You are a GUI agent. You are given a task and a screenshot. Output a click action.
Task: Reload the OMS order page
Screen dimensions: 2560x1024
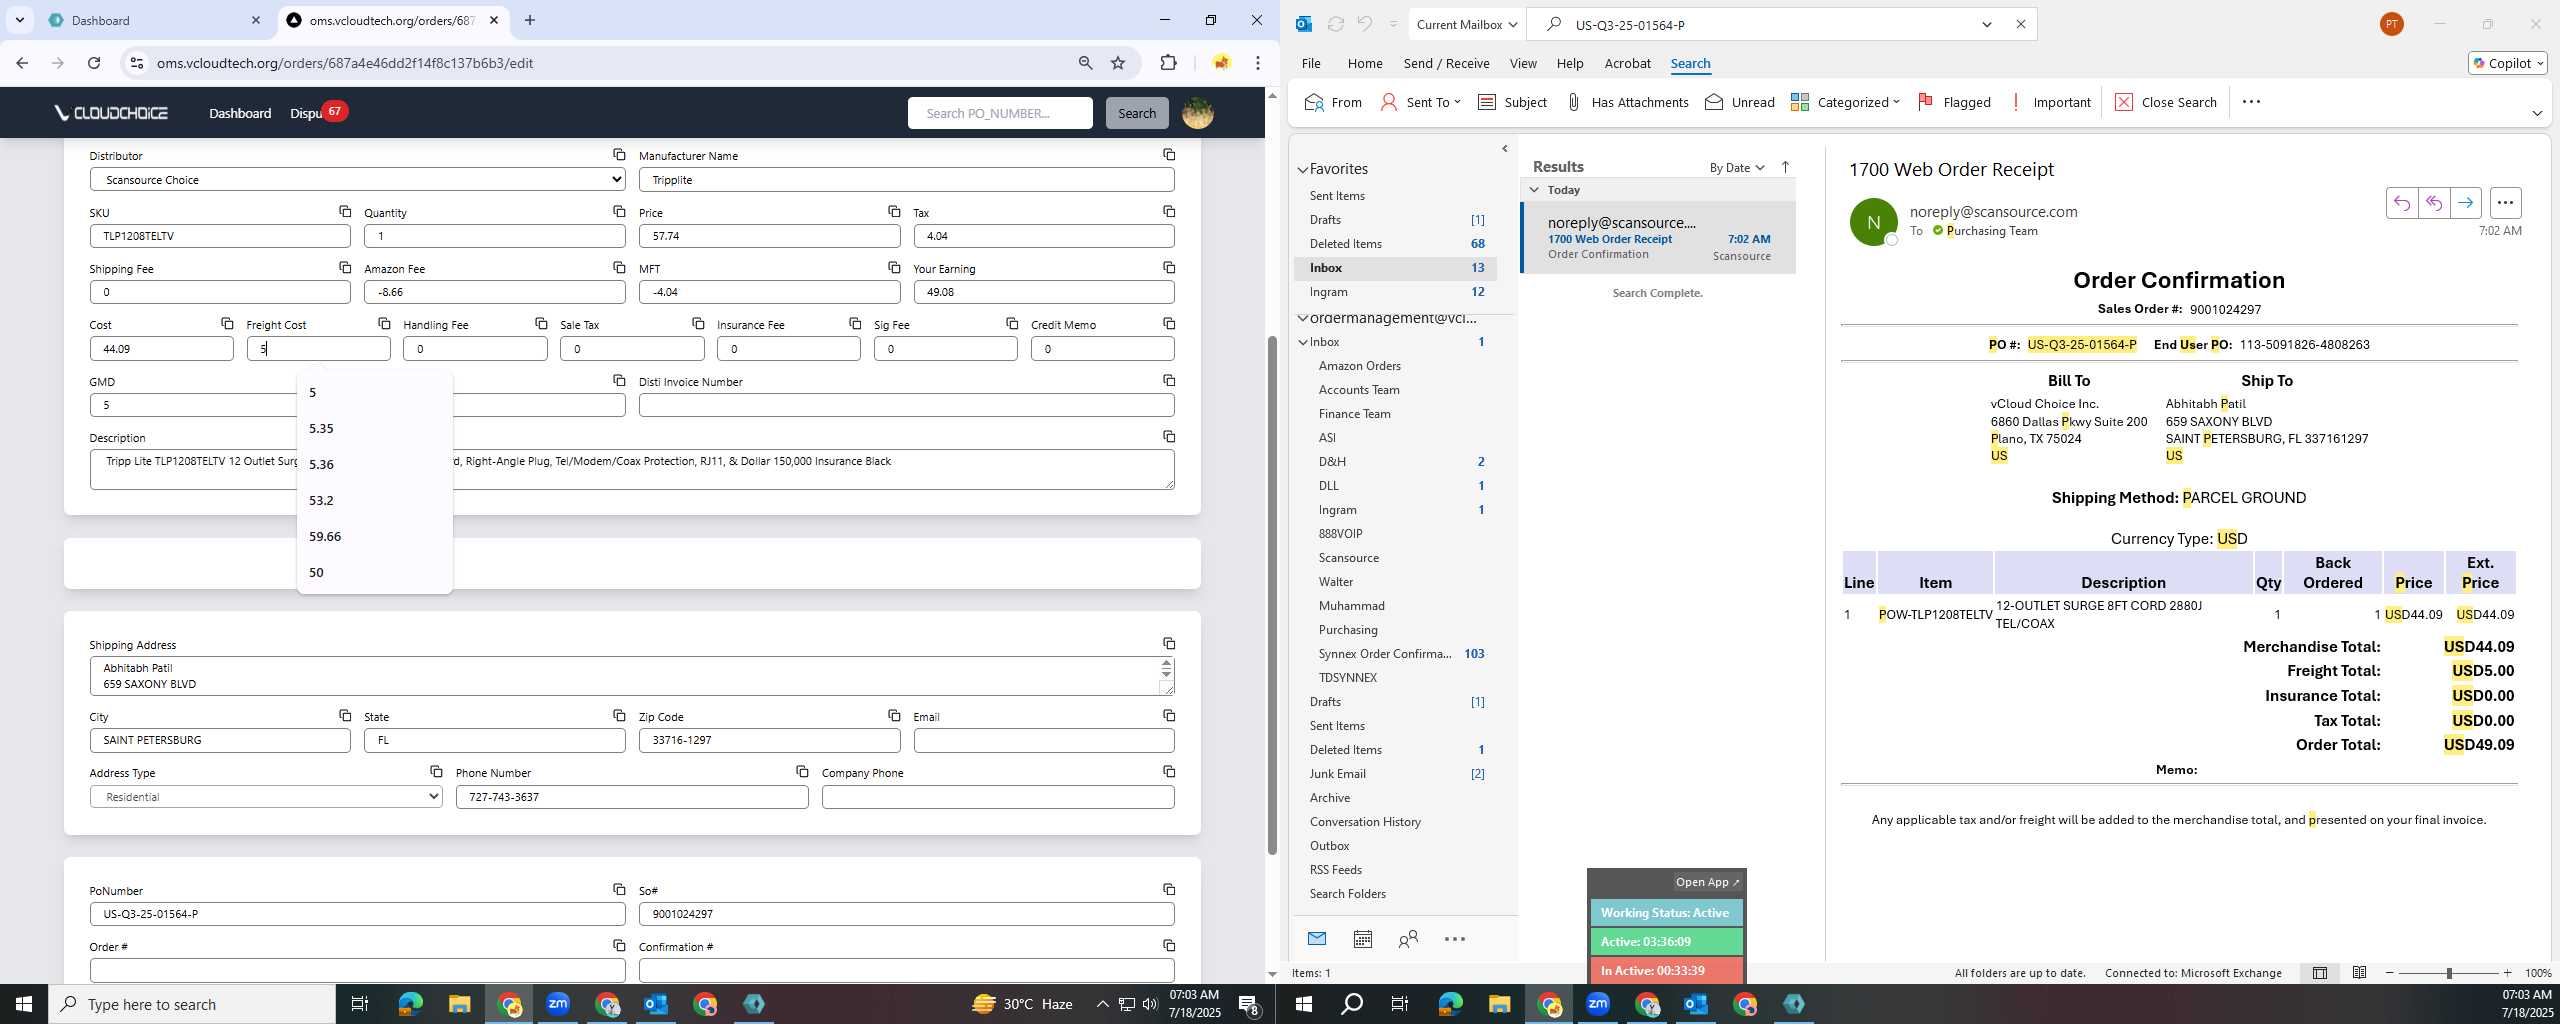94,63
